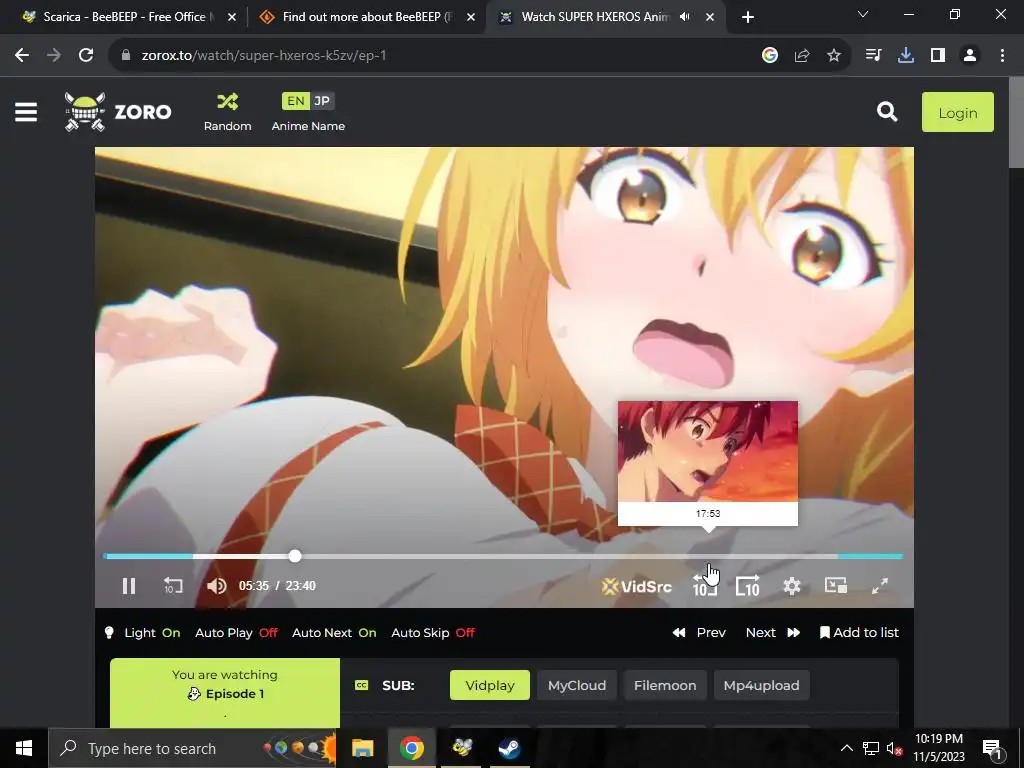Viewport: 1024px width, 768px height.
Task: Select the Vidplay server
Action: [490, 685]
